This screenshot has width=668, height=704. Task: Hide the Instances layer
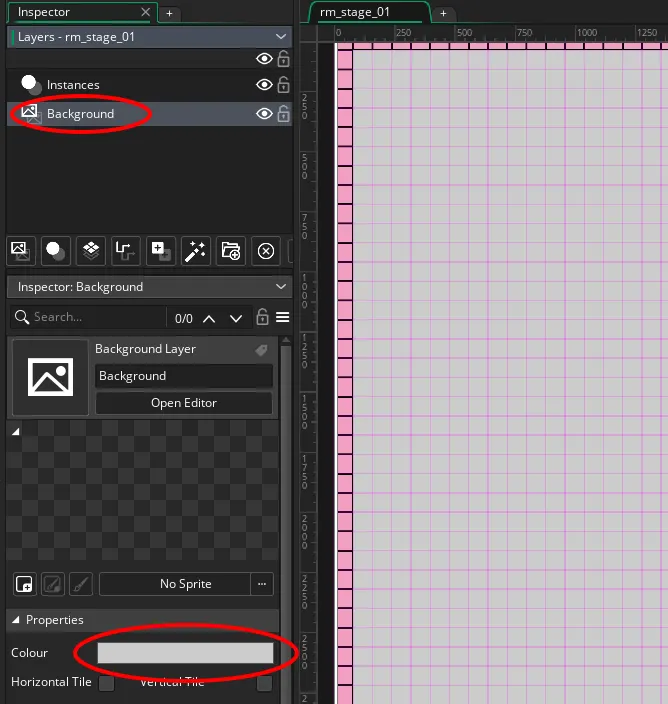click(264, 84)
